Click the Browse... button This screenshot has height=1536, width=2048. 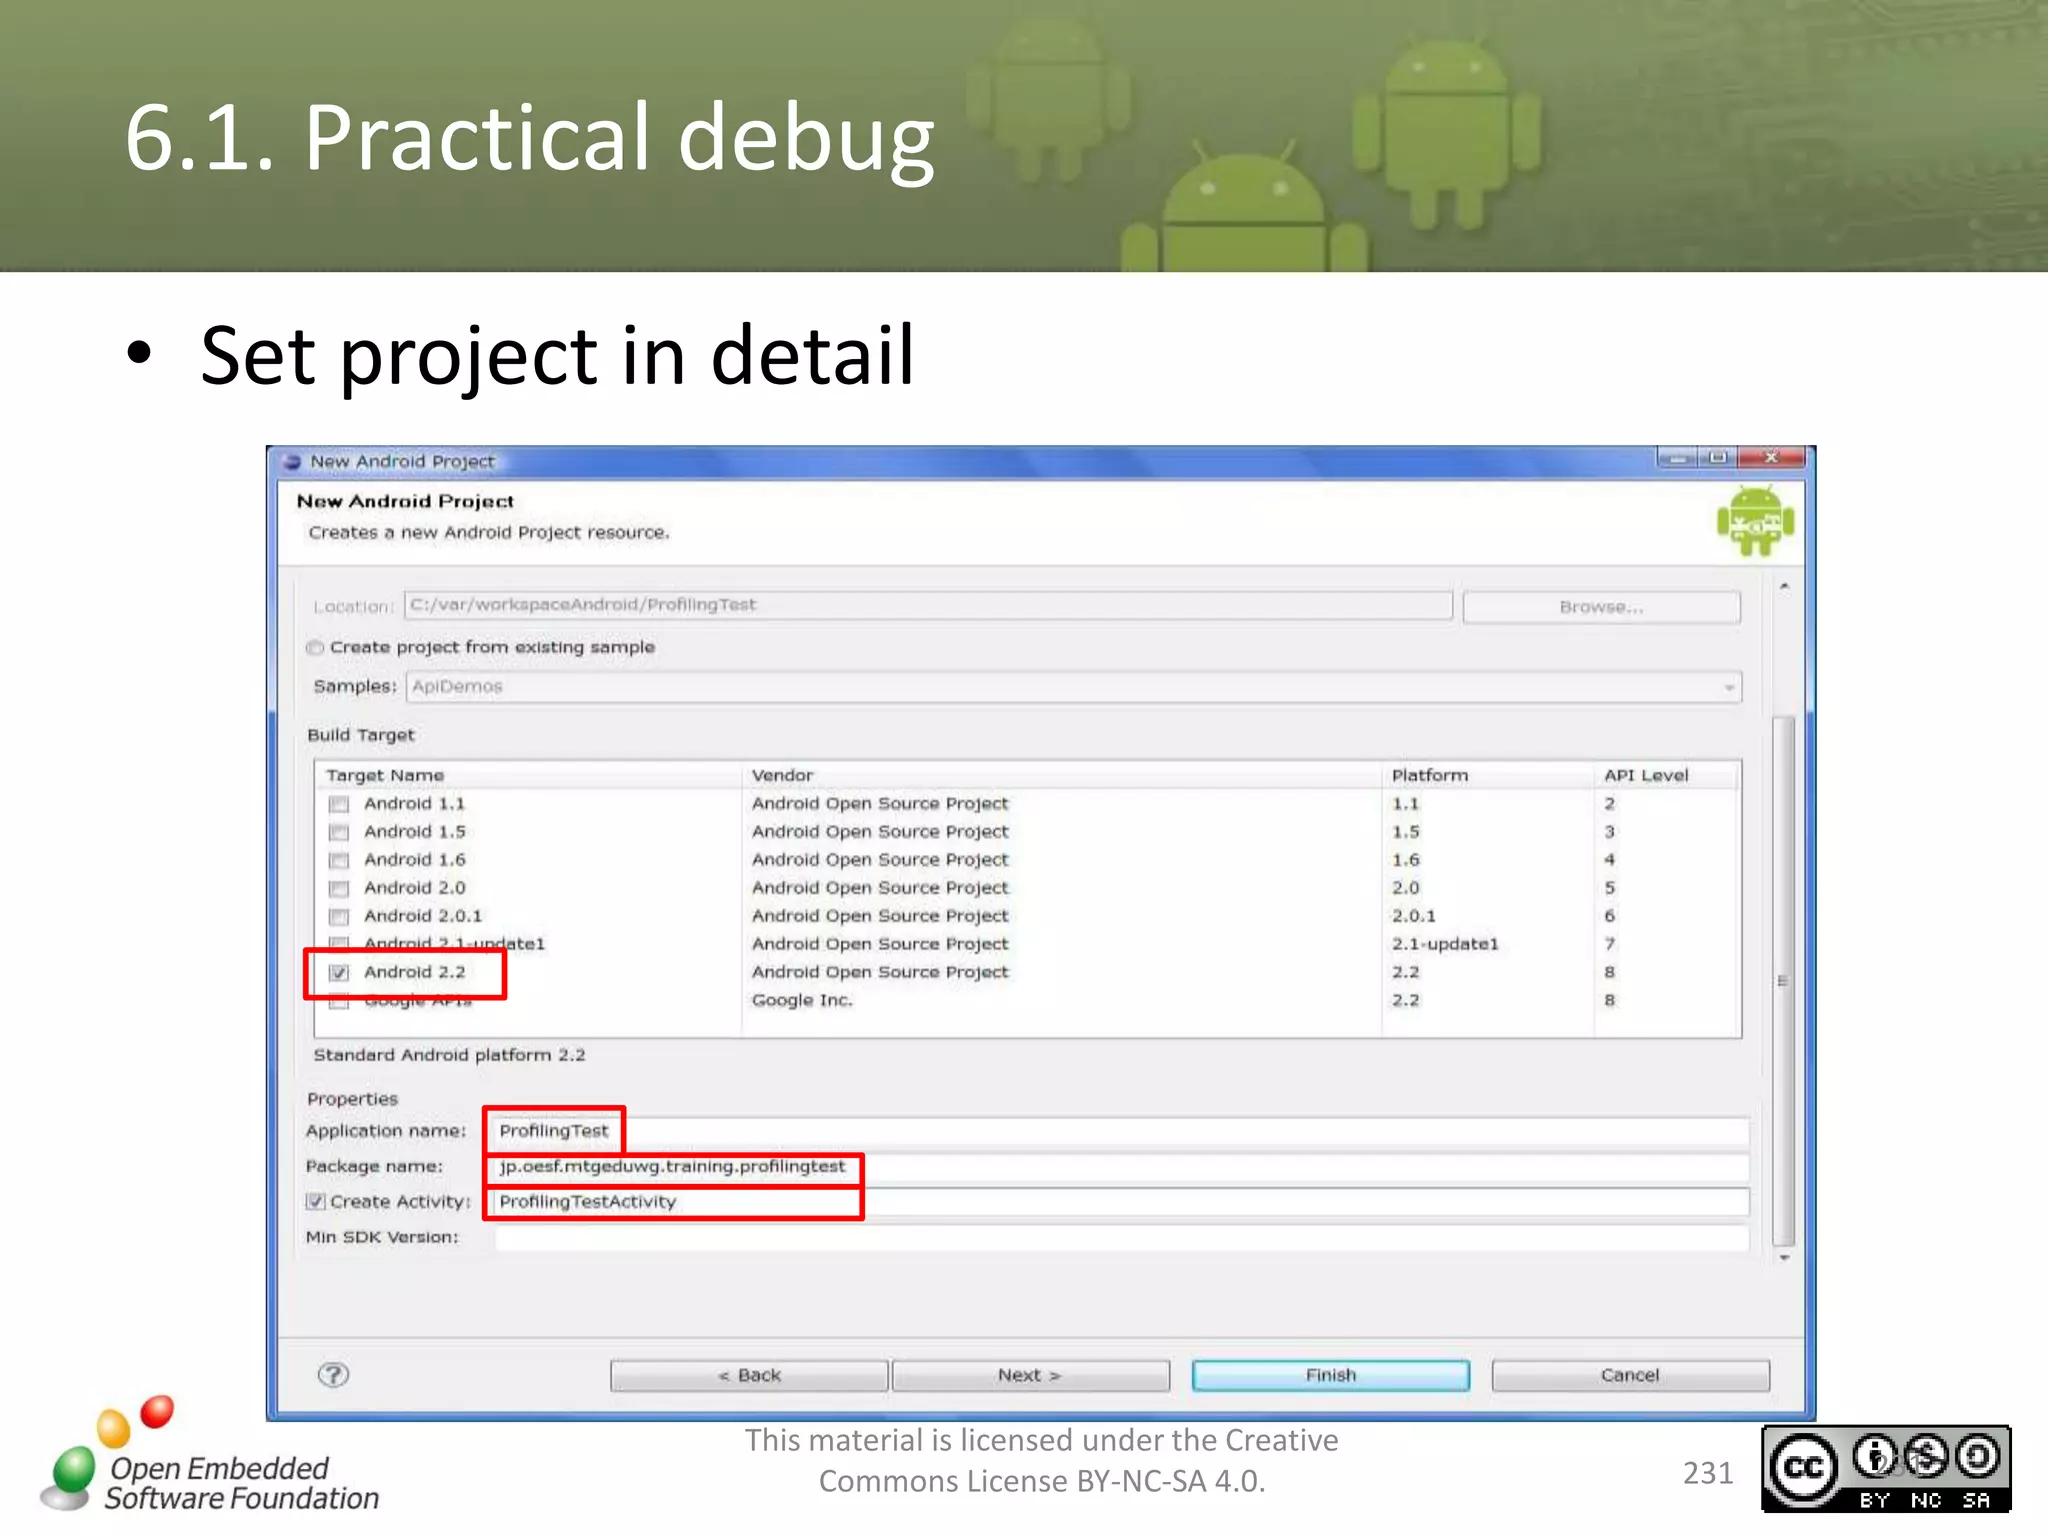pos(1601,607)
